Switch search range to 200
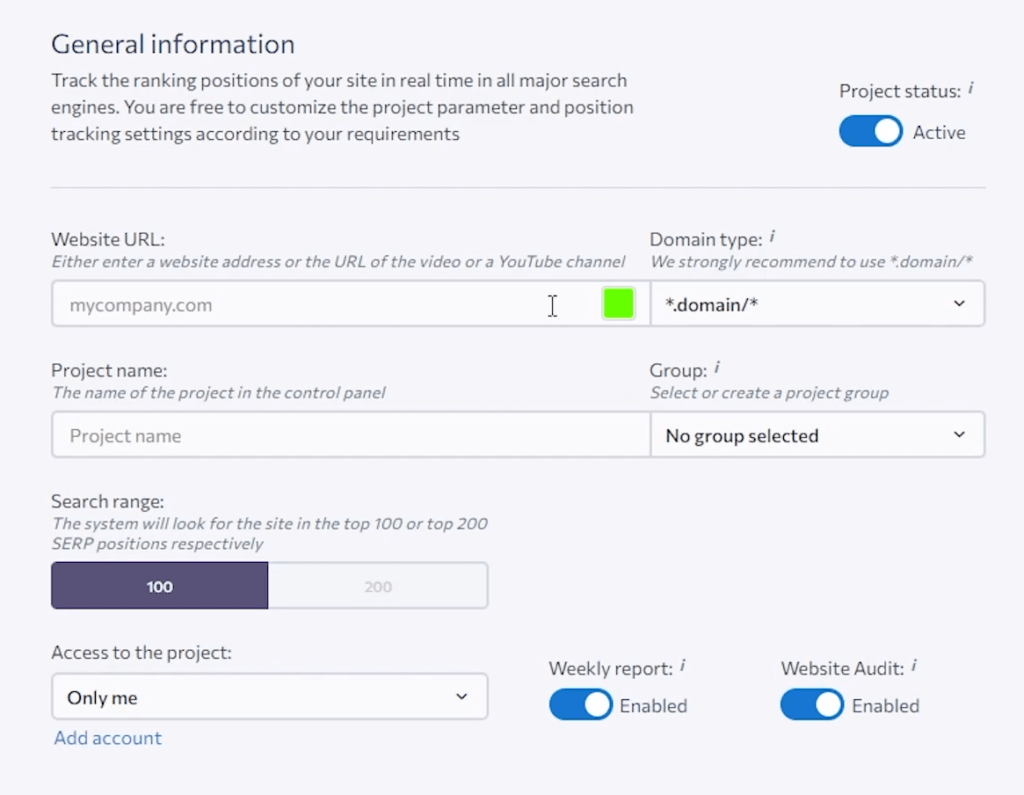Viewport: 1024px width, 795px height. tap(378, 586)
